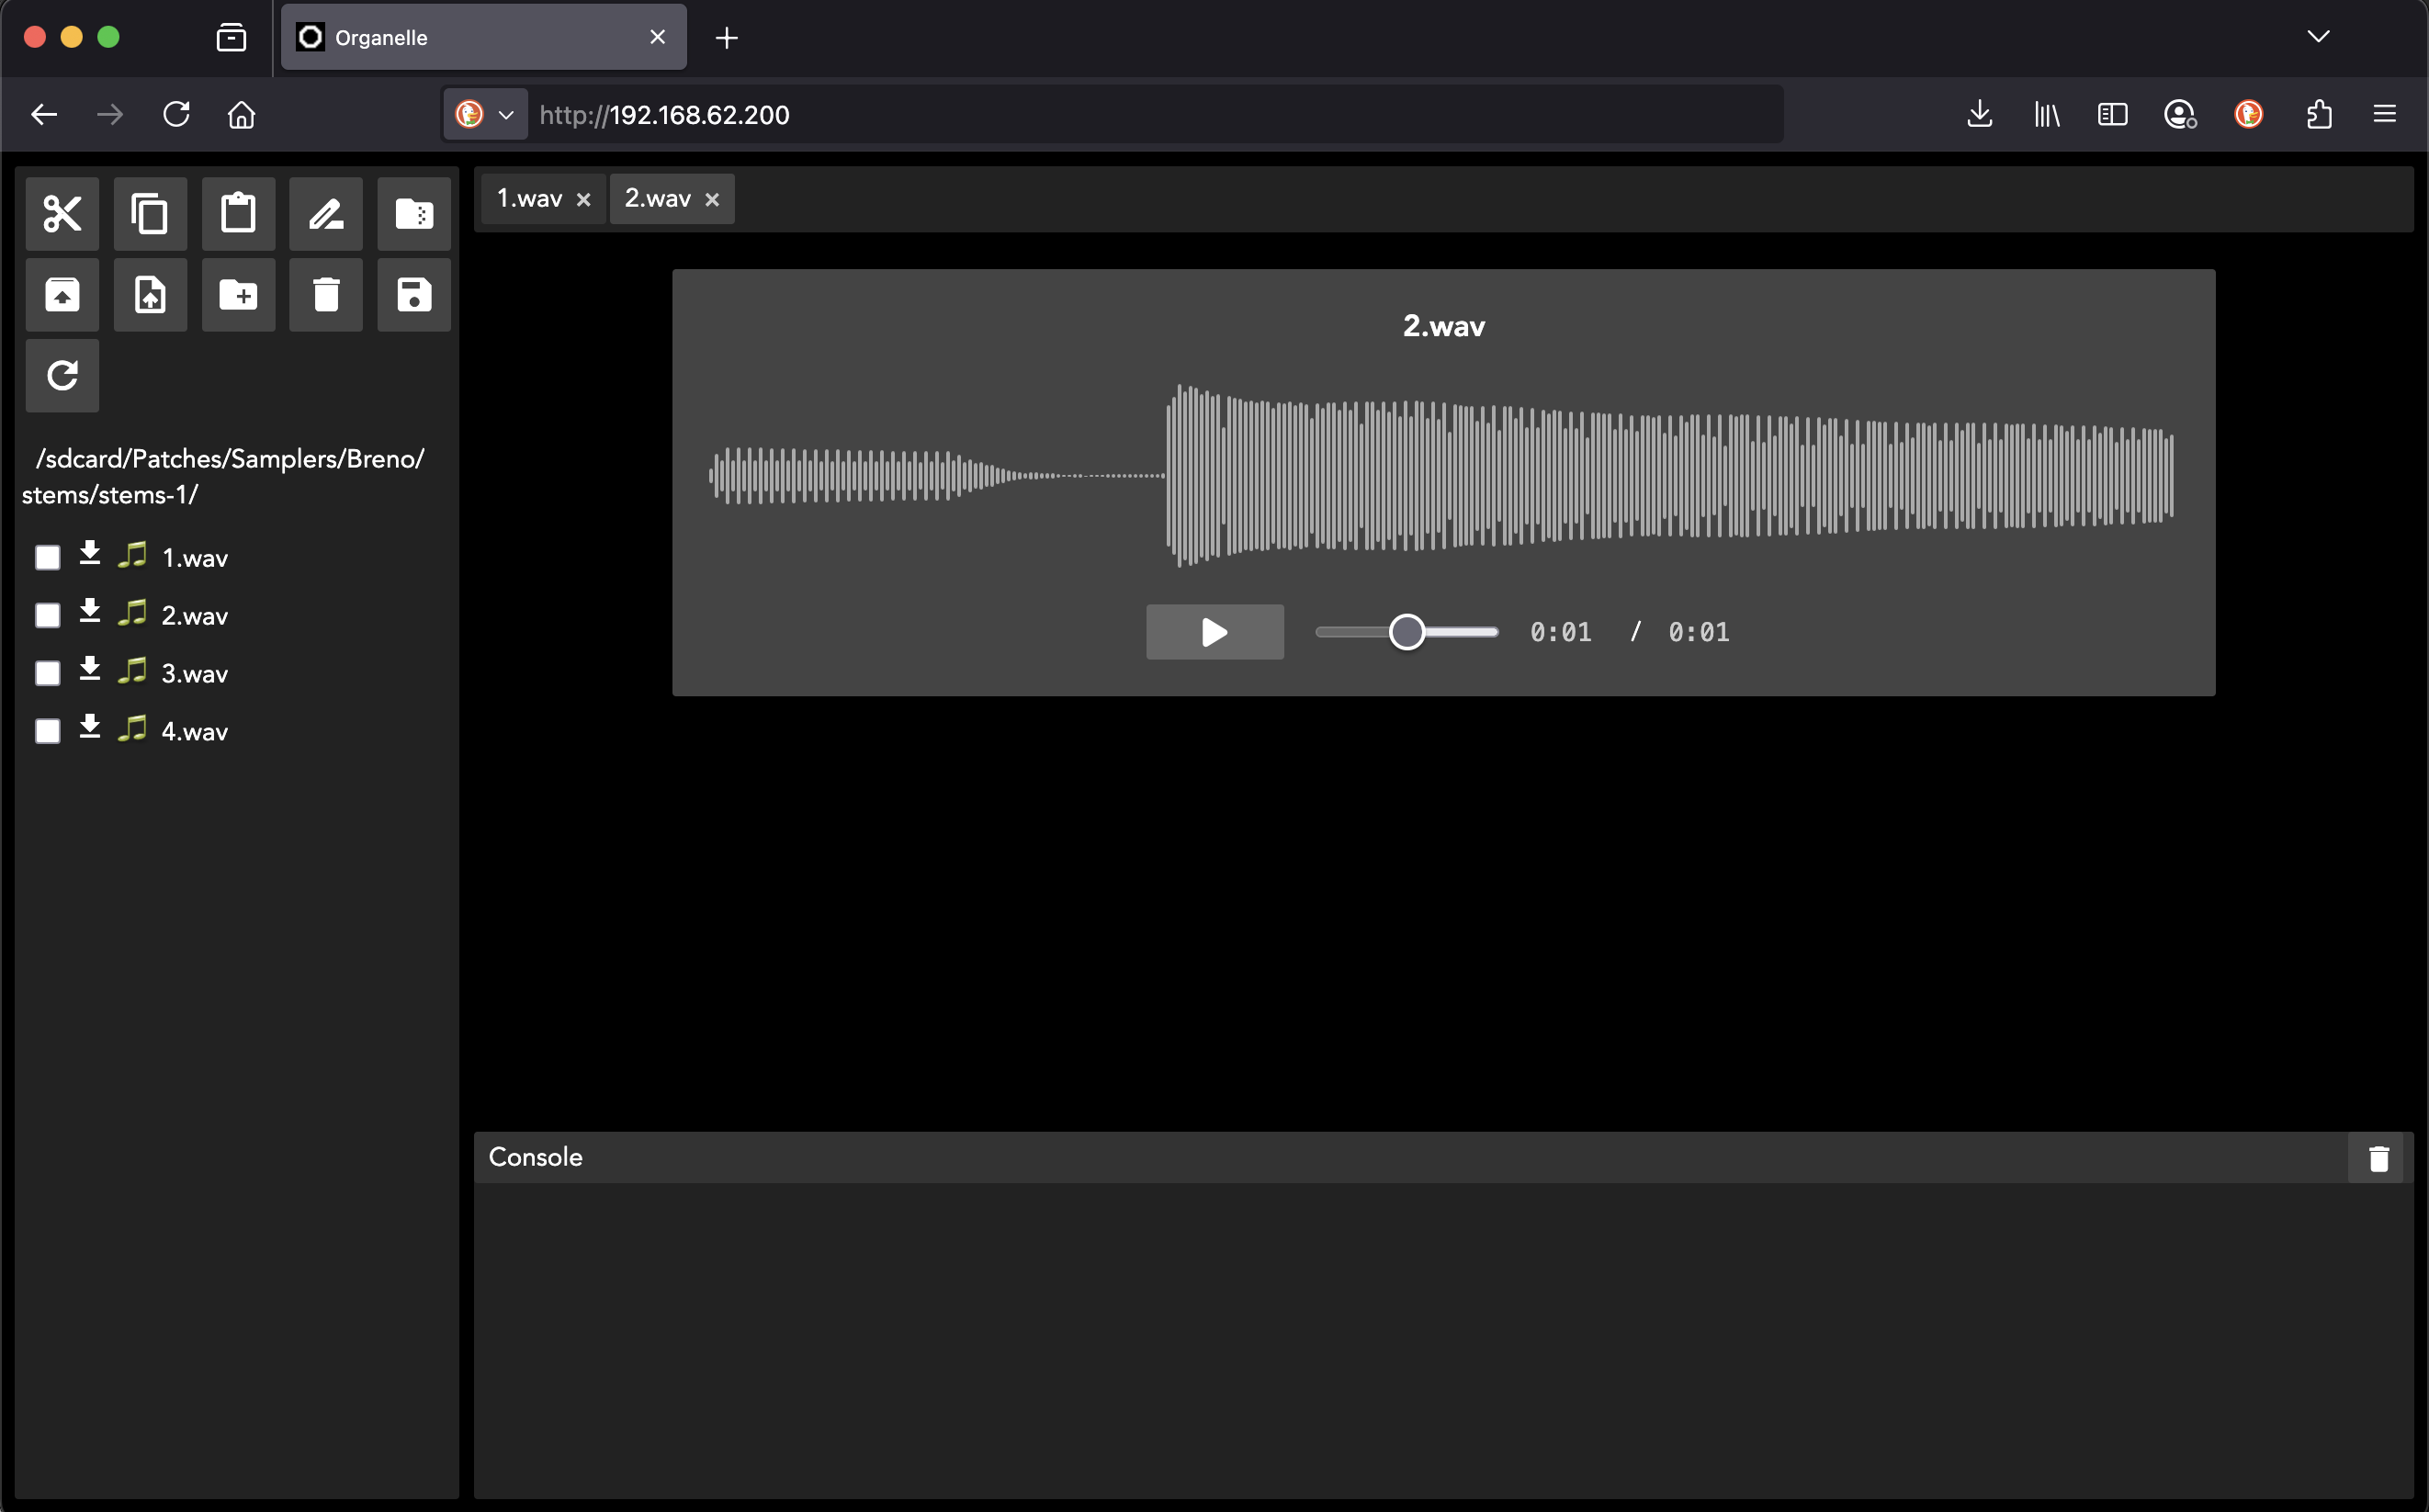Open 3.wav in the file list
2429x1512 pixels.
pos(195,673)
